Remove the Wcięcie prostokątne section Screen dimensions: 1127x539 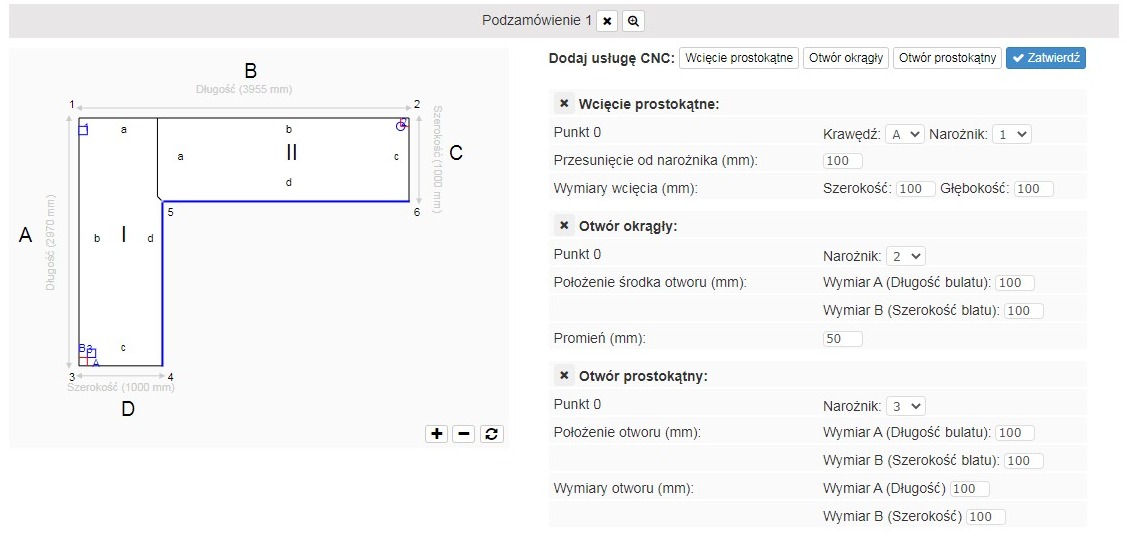(564, 103)
